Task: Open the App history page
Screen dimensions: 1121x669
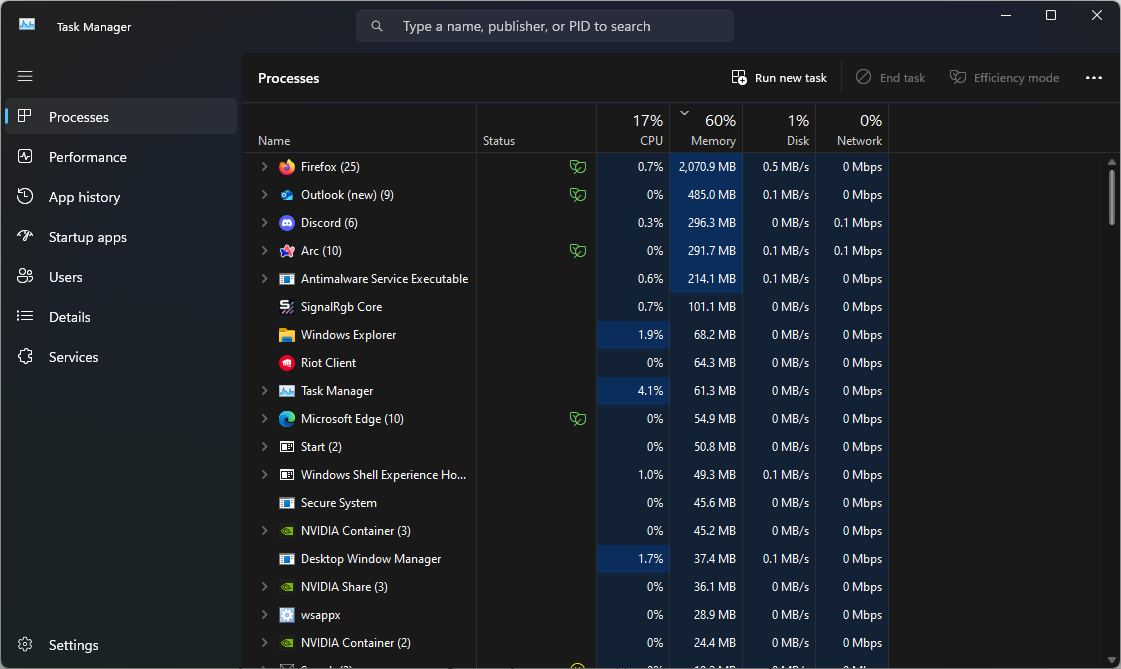Action: (121, 197)
